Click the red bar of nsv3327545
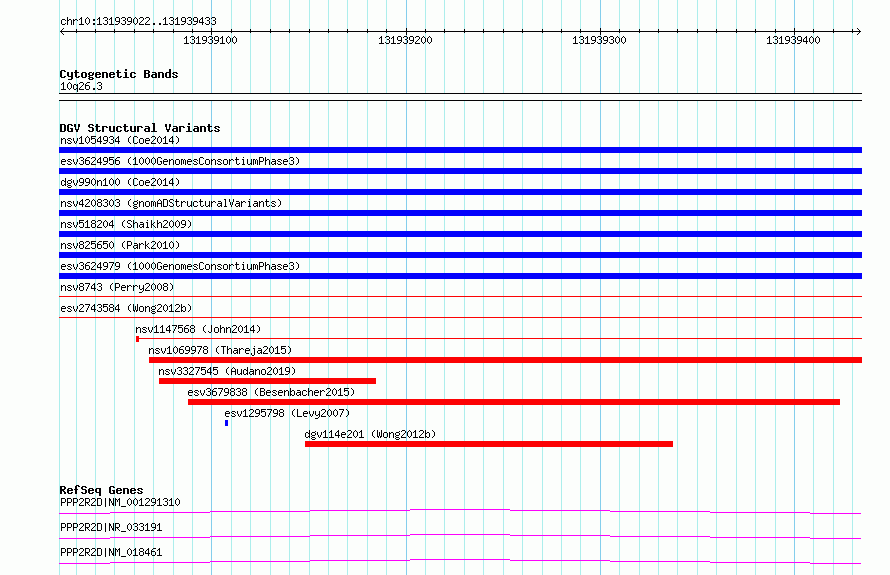The width and height of the screenshot is (890, 575). 267,381
